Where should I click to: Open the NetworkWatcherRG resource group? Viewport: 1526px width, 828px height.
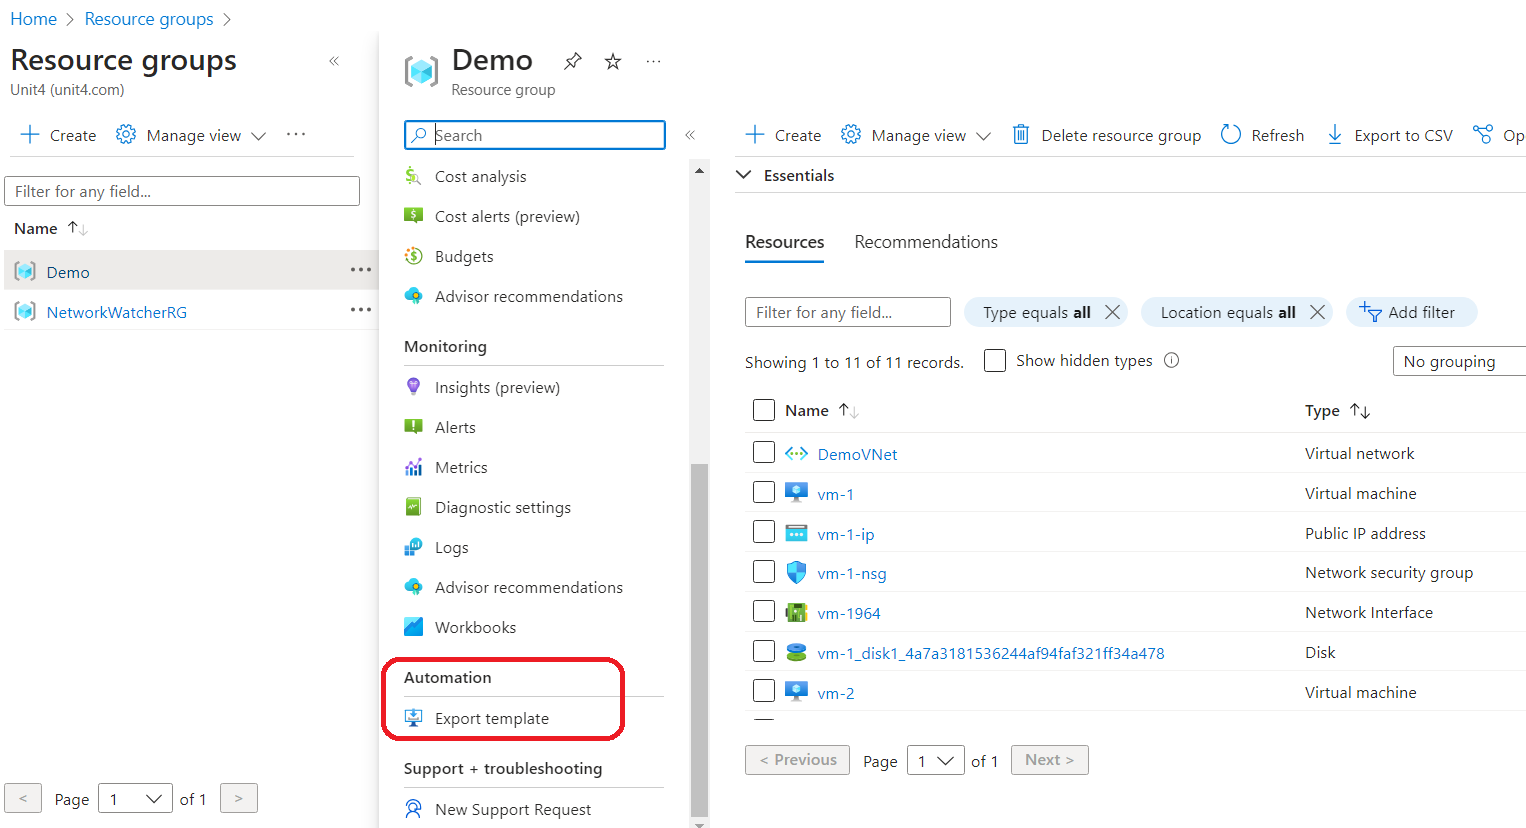[x=117, y=312]
